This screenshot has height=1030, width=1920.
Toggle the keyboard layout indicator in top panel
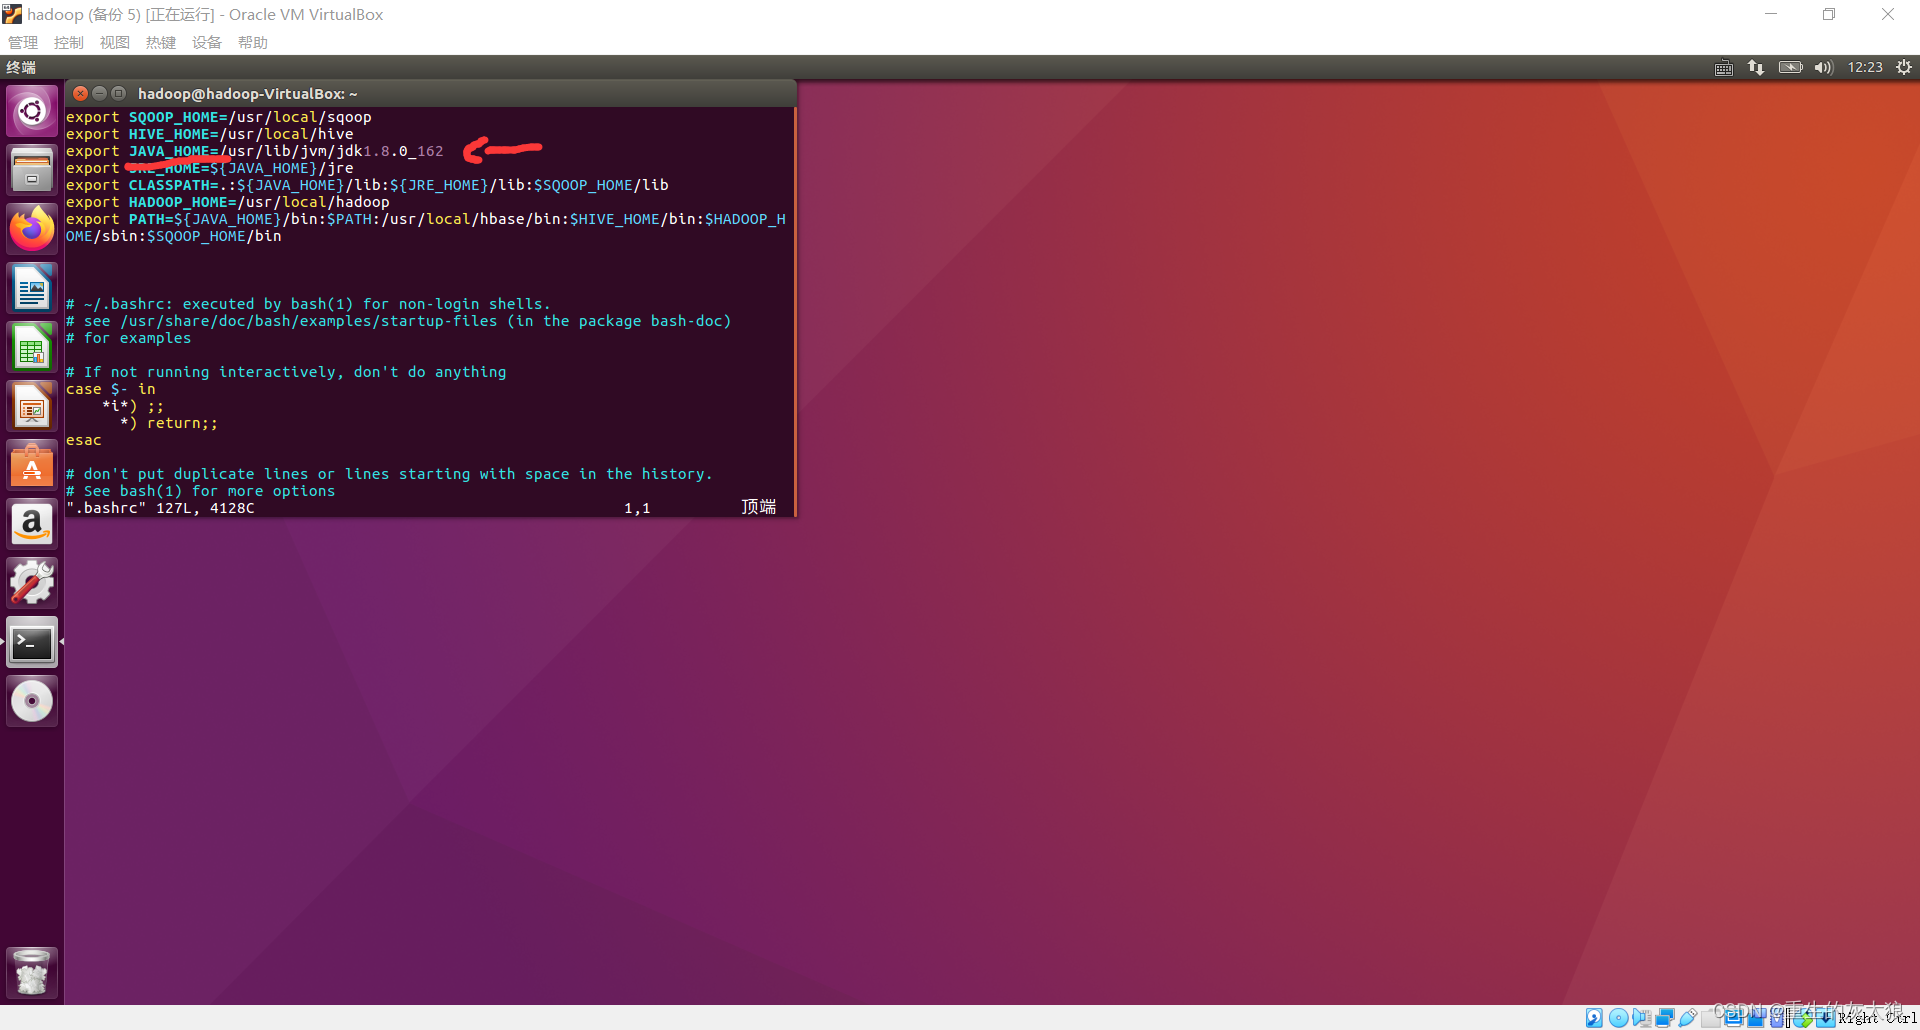pyautogui.click(x=1723, y=67)
